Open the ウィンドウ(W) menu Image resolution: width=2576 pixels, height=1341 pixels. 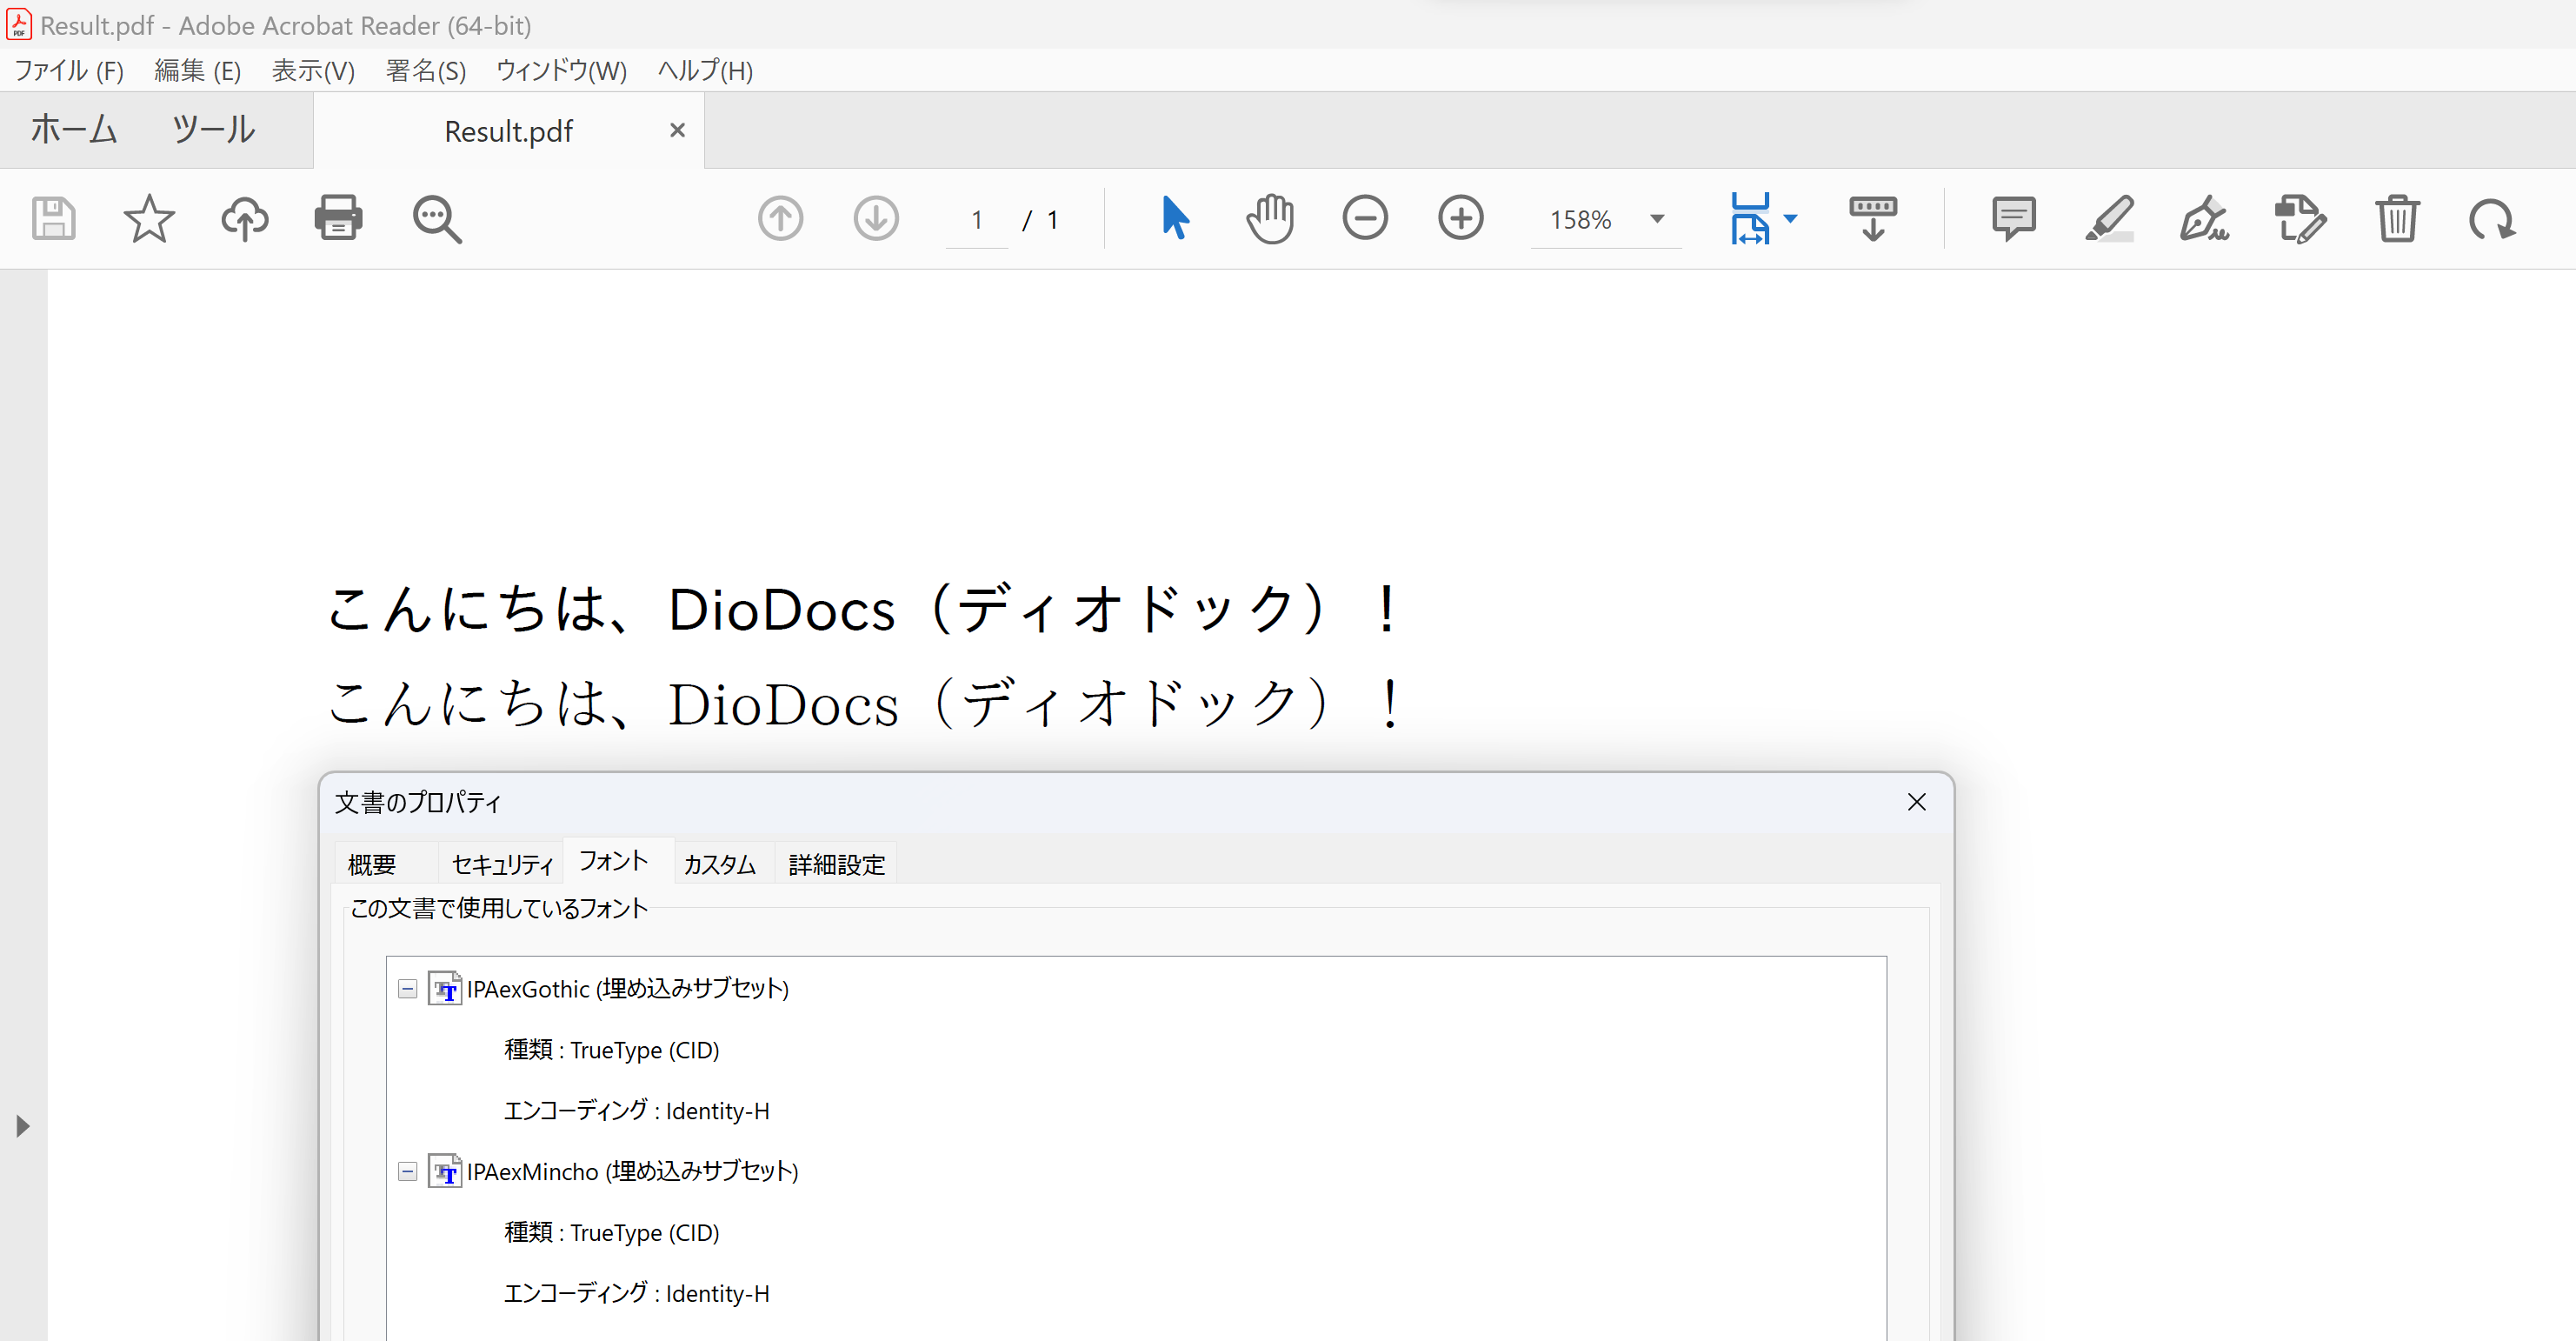pyautogui.click(x=562, y=71)
